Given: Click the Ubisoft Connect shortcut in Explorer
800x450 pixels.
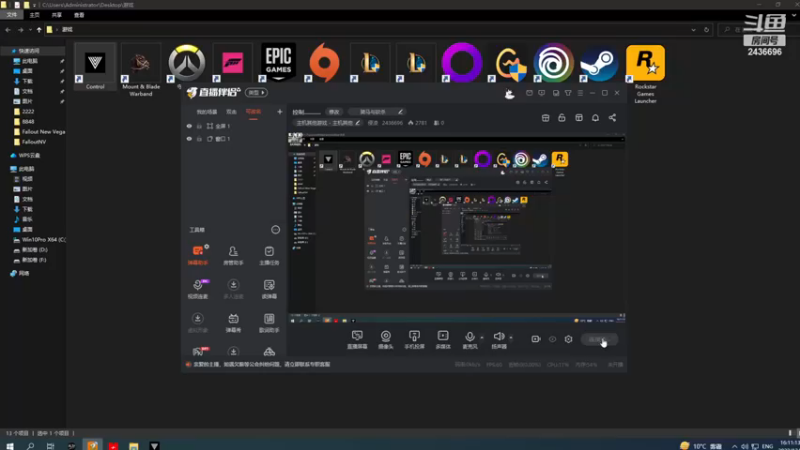Looking at the screenshot, I should click(x=554, y=63).
